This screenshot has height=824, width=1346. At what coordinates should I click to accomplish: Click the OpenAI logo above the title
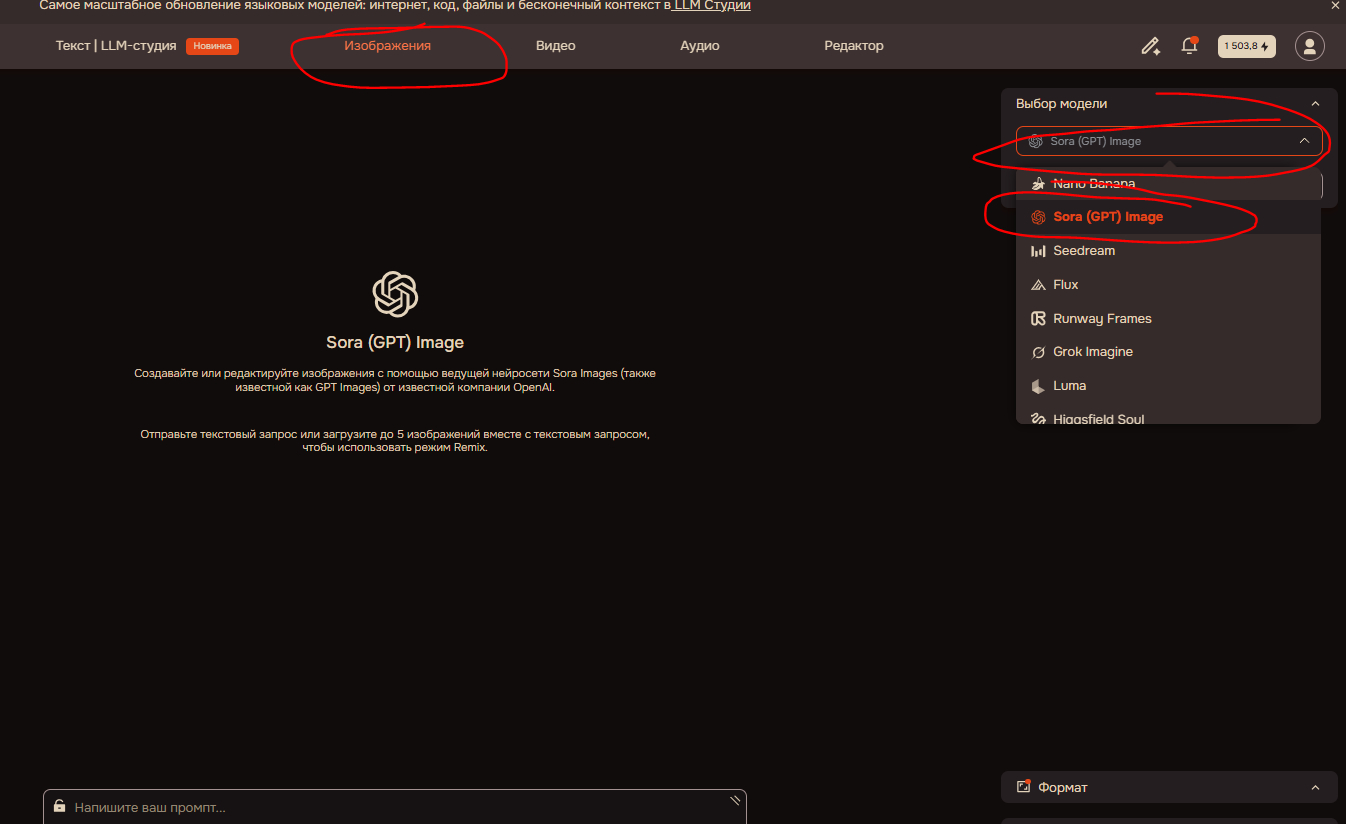coord(395,294)
